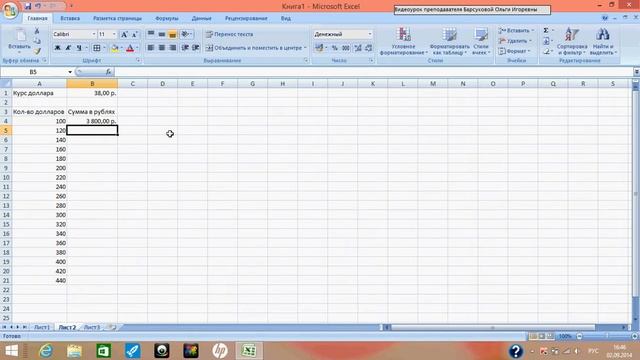The width and height of the screenshot is (640, 360).
Task: Open Форматировать как таблицу gallery
Action: (449, 41)
